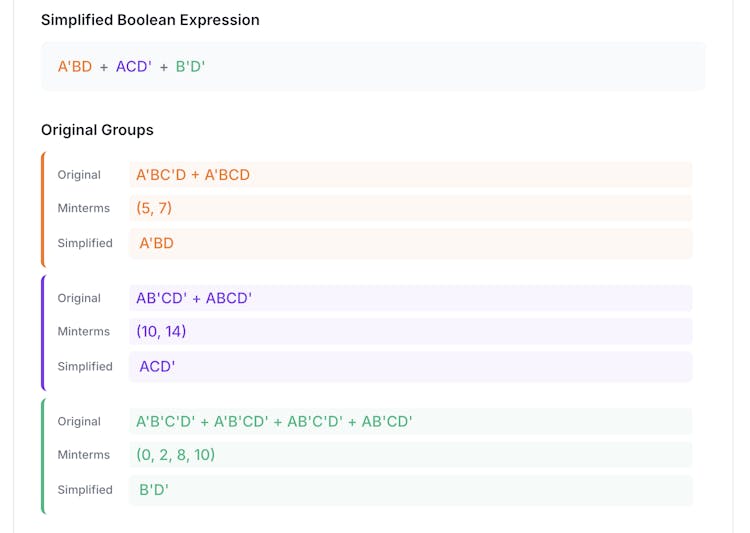Click the green group's left color bar
The height and width of the screenshot is (533, 750).
[x=43, y=456]
